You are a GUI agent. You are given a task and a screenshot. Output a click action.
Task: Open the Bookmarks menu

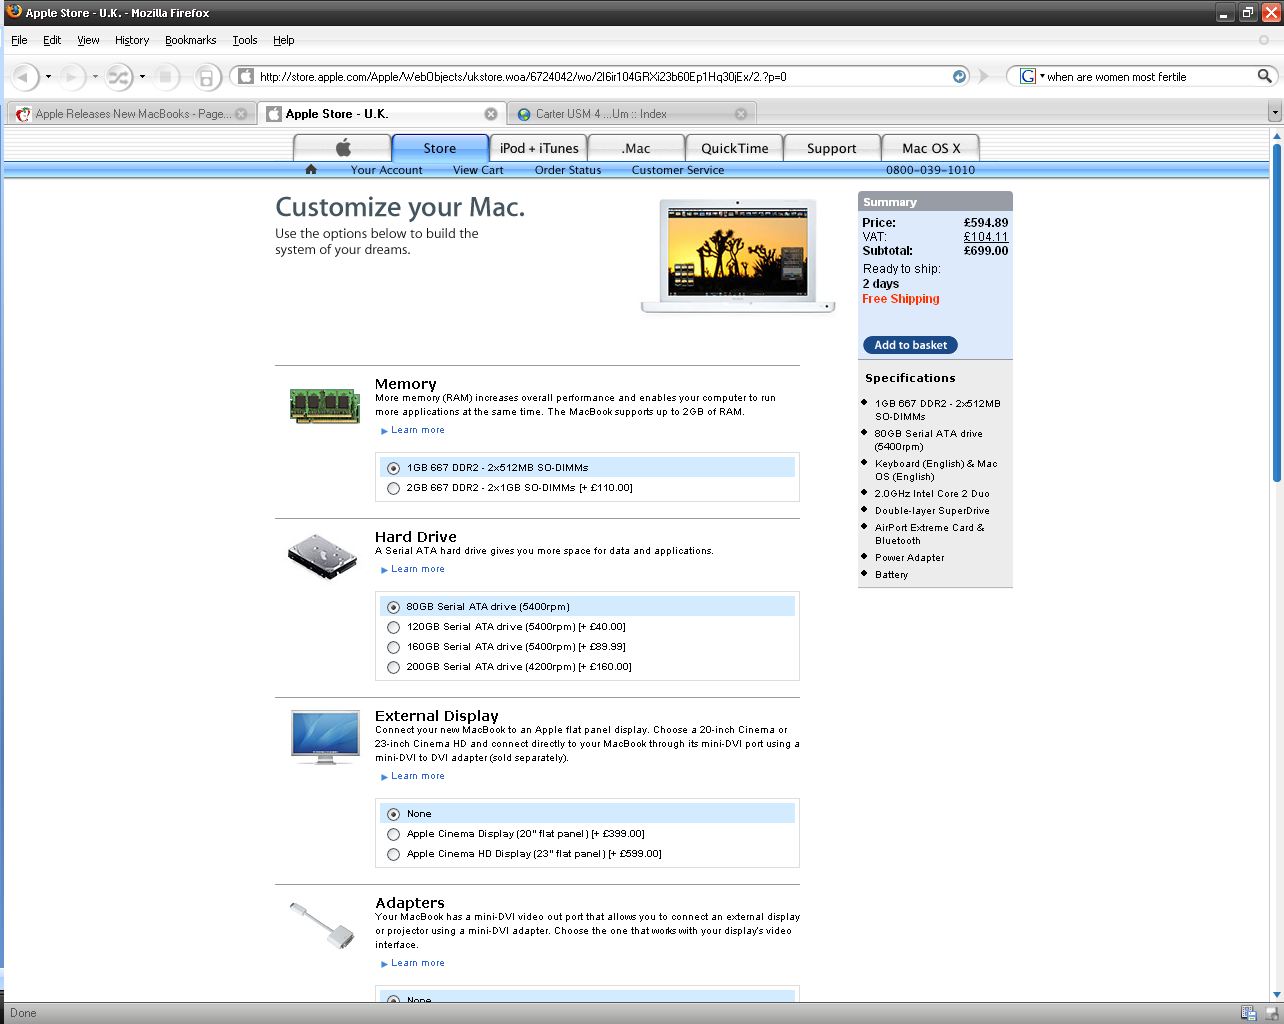pyautogui.click(x=190, y=40)
